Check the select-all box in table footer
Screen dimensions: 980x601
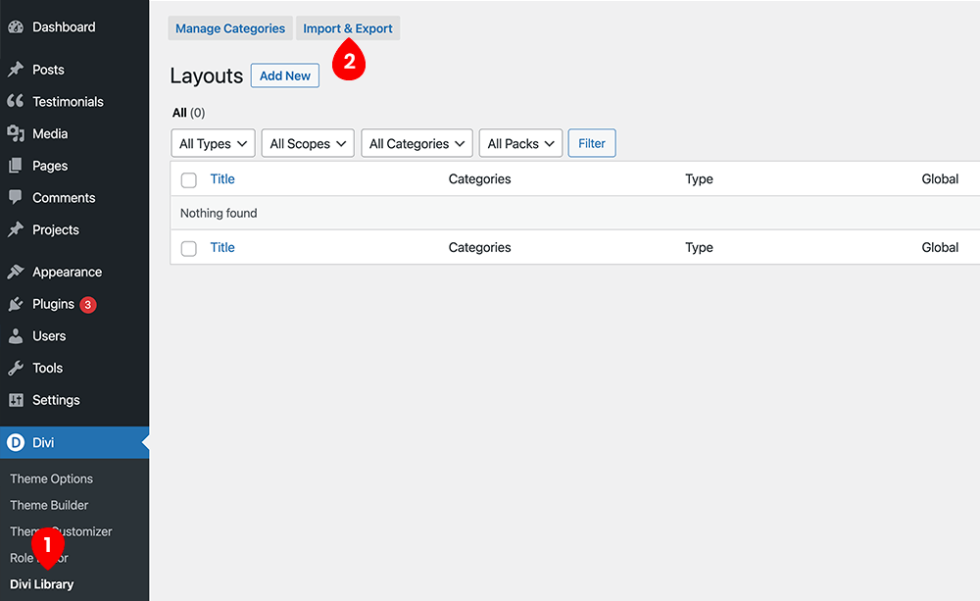189,248
